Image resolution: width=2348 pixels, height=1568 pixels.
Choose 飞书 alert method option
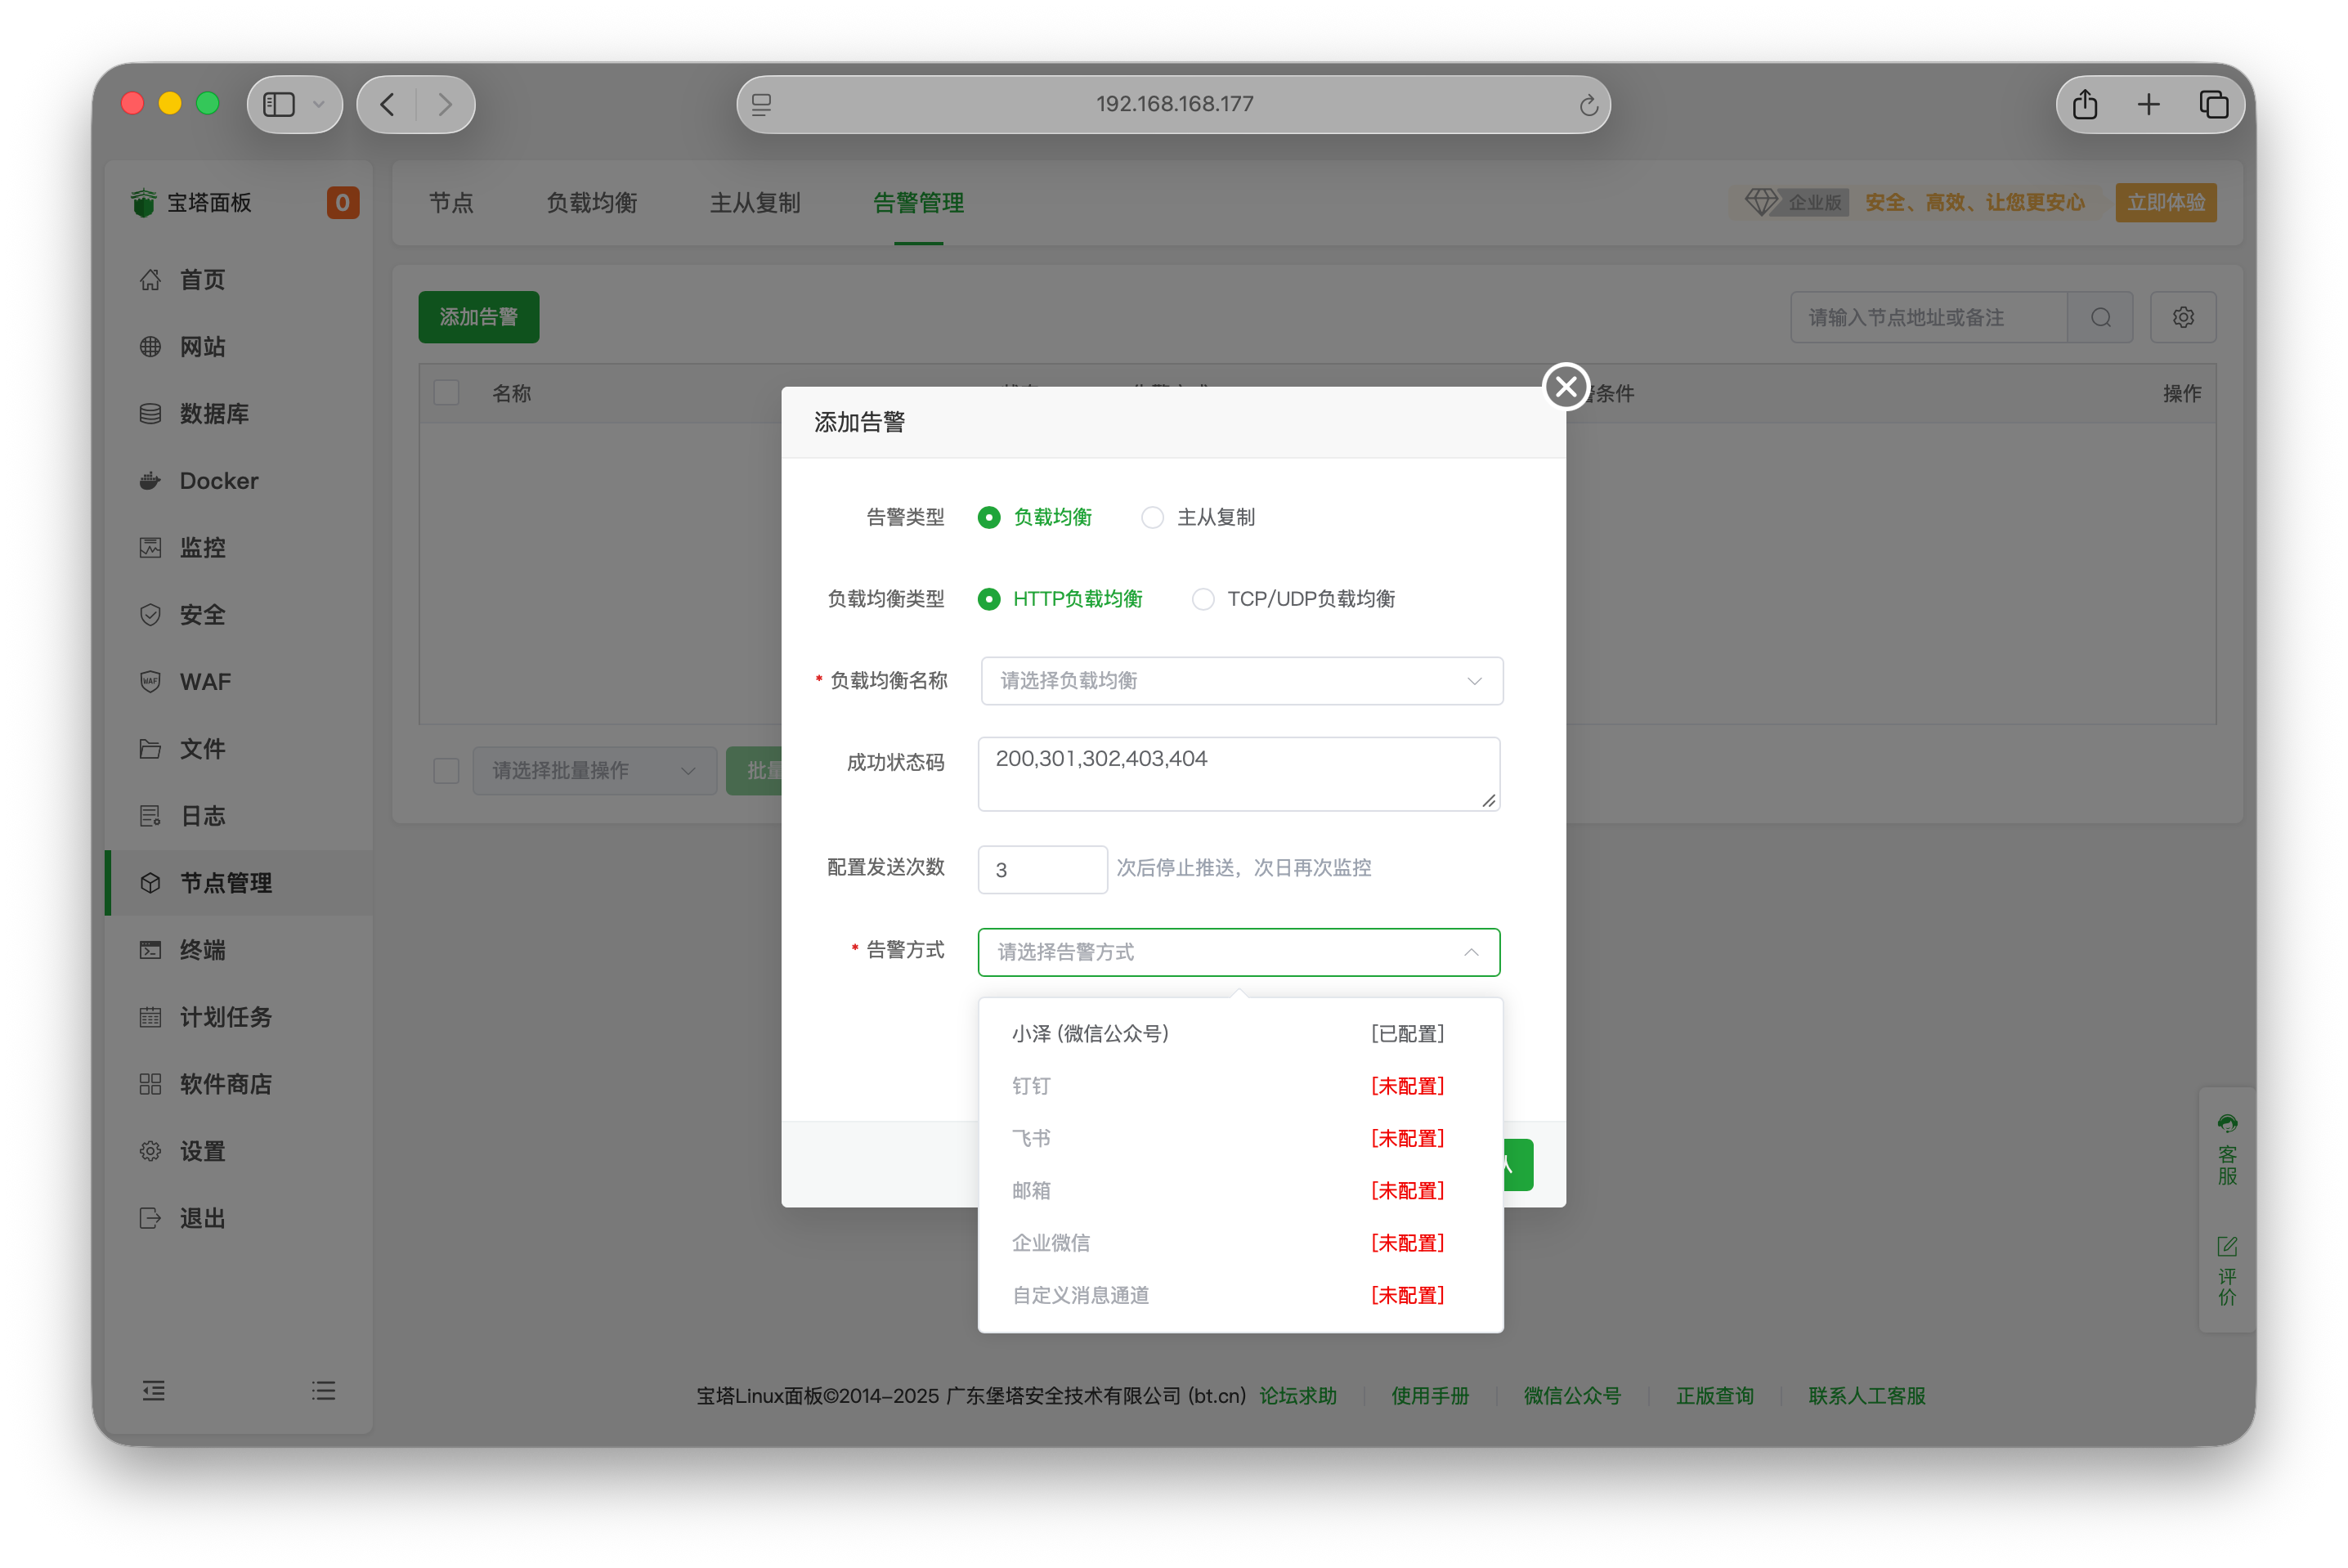1239,1138
